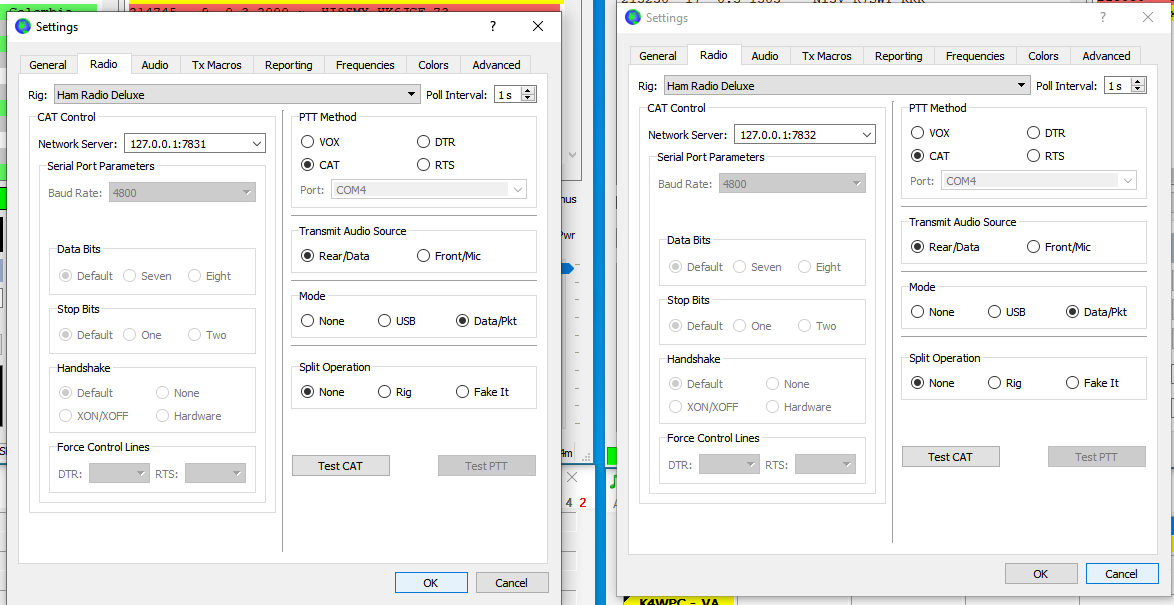
Task: Close the left Settings window with X
Action: 538,26
